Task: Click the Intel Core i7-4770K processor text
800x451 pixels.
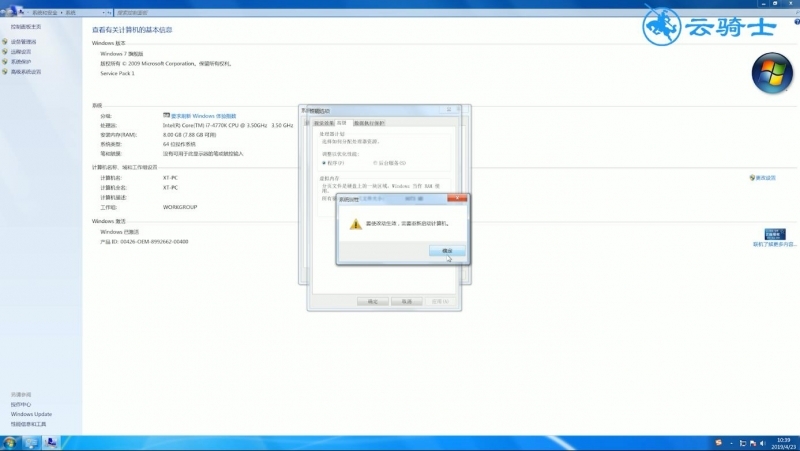Action: (x=228, y=125)
